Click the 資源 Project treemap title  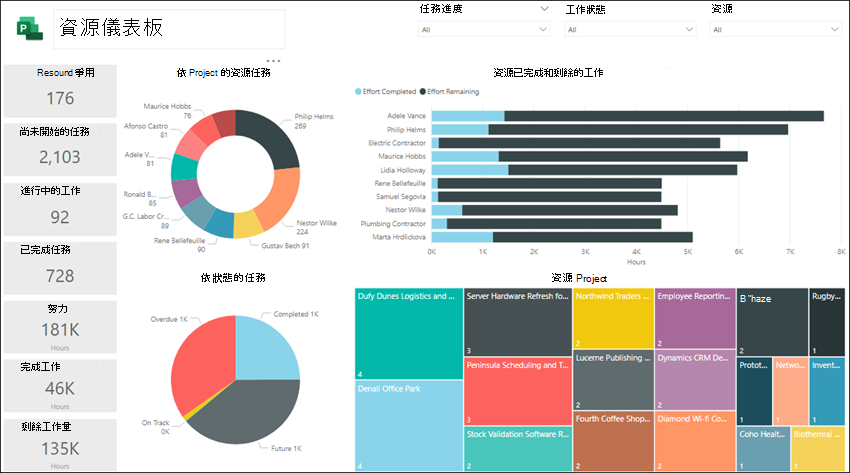point(579,278)
